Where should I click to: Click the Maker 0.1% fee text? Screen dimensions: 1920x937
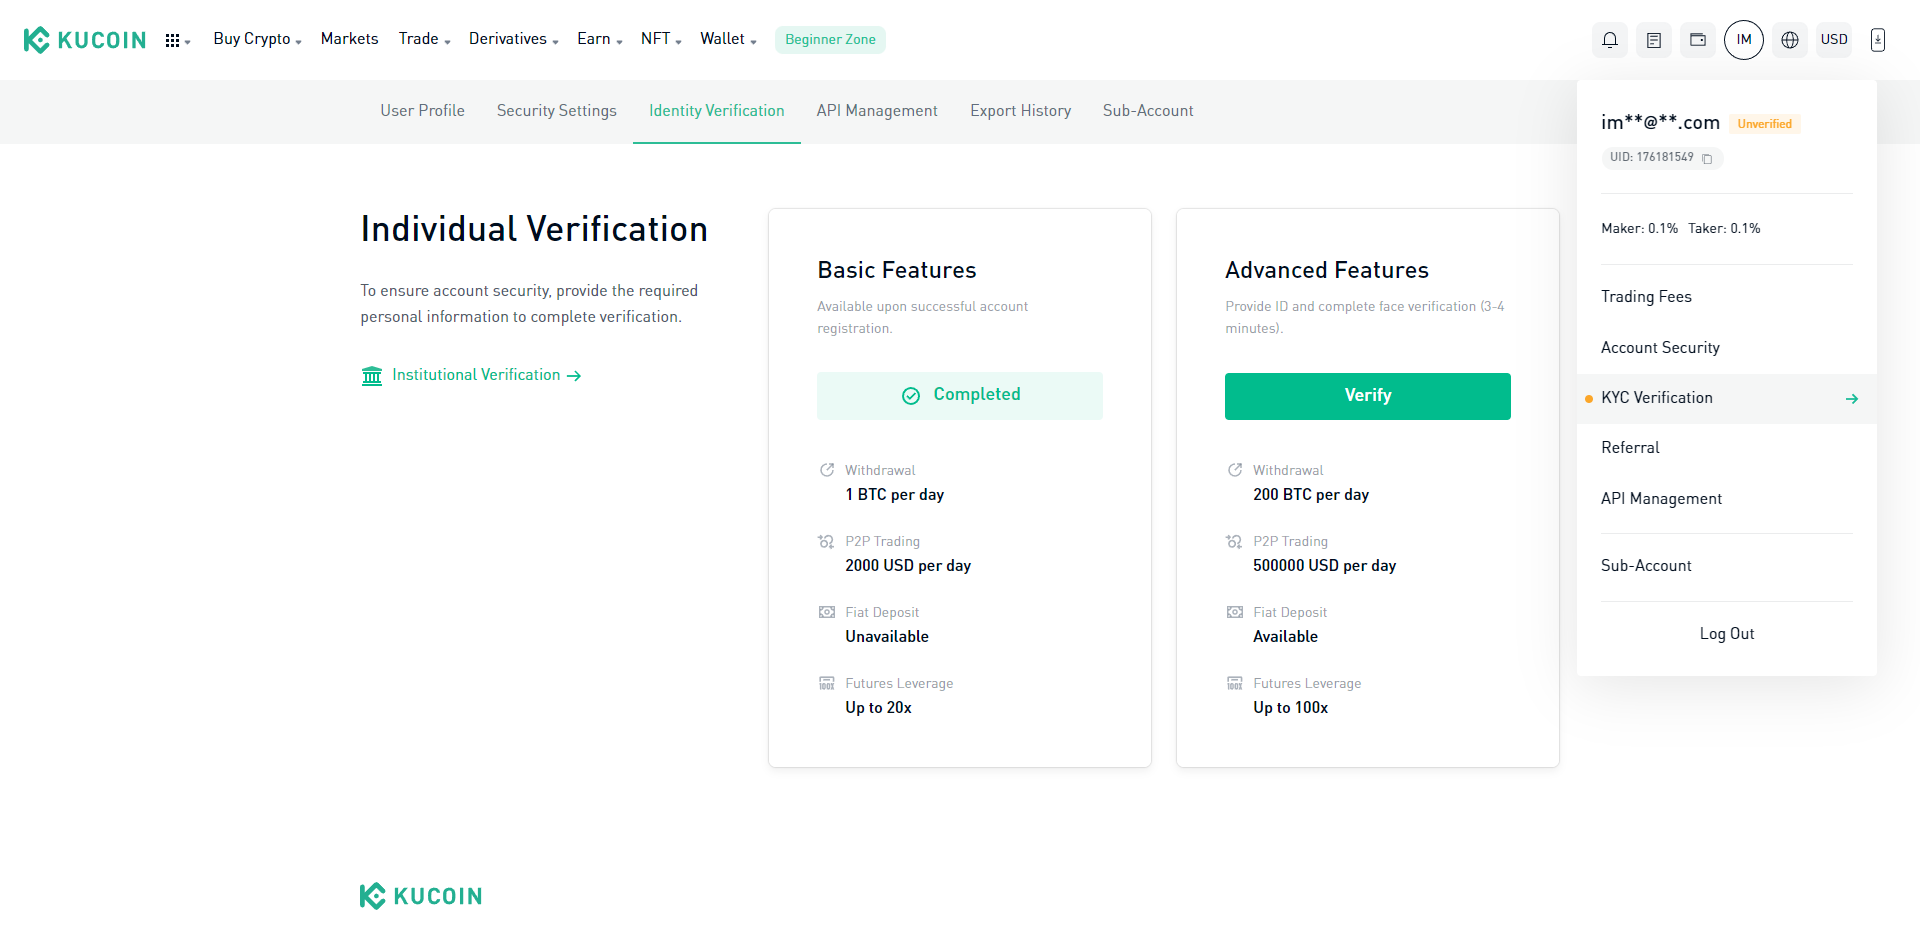(1639, 229)
